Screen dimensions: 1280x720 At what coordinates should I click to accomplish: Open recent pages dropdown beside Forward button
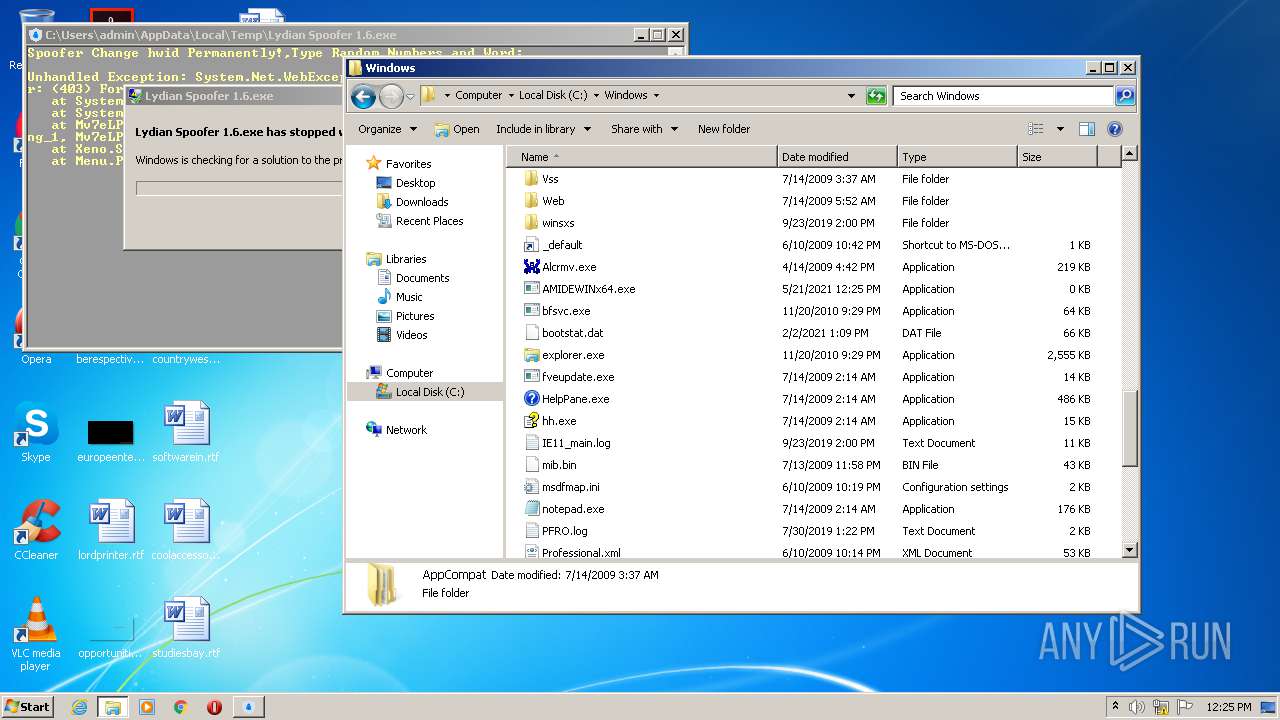click(x=410, y=97)
